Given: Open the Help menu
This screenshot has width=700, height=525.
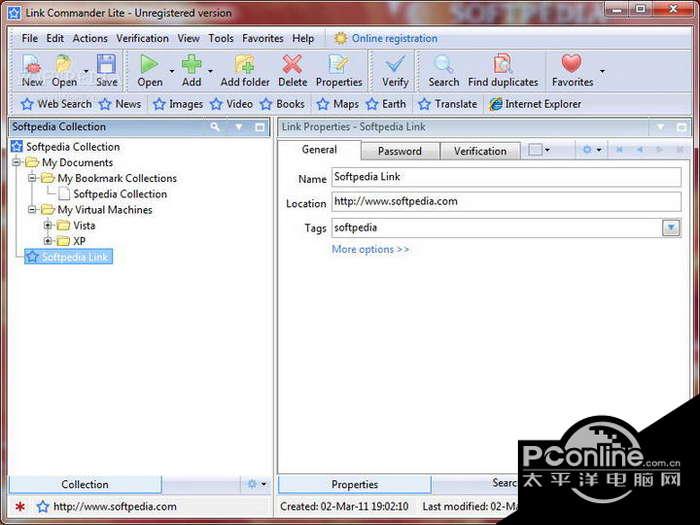Looking at the screenshot, I should pos(303,38).
